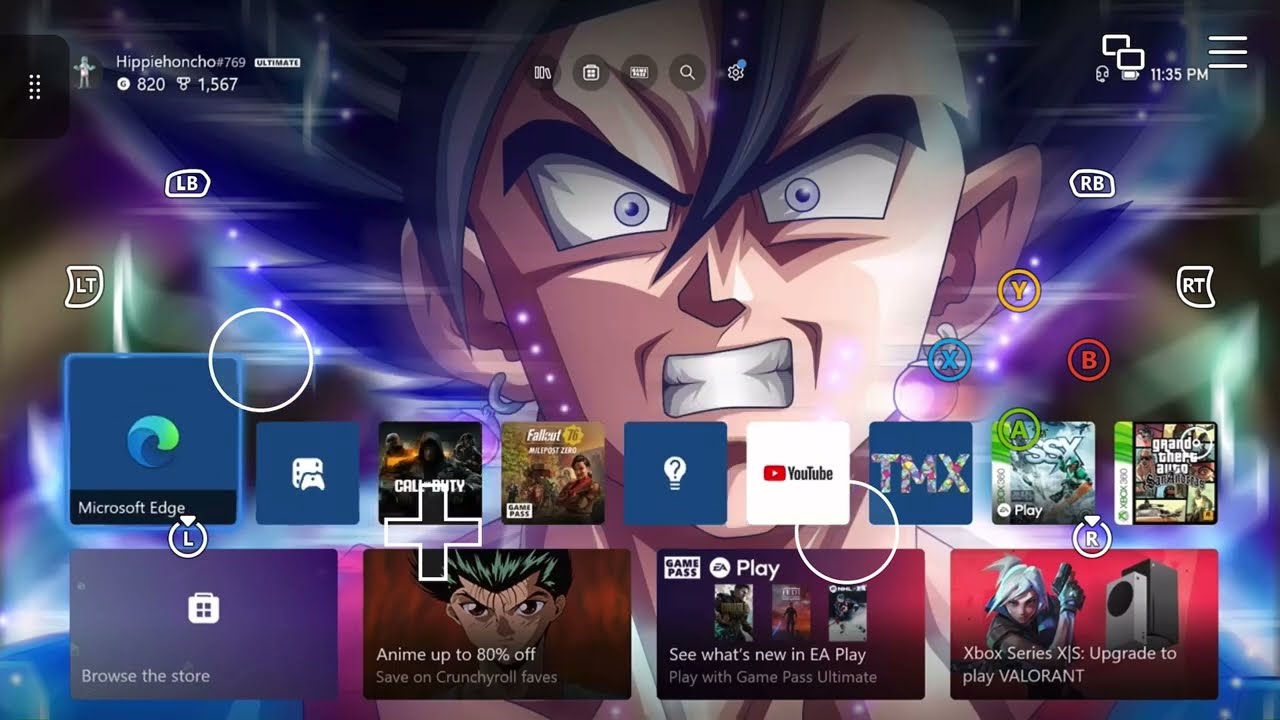Tap the green A button

1019,430
